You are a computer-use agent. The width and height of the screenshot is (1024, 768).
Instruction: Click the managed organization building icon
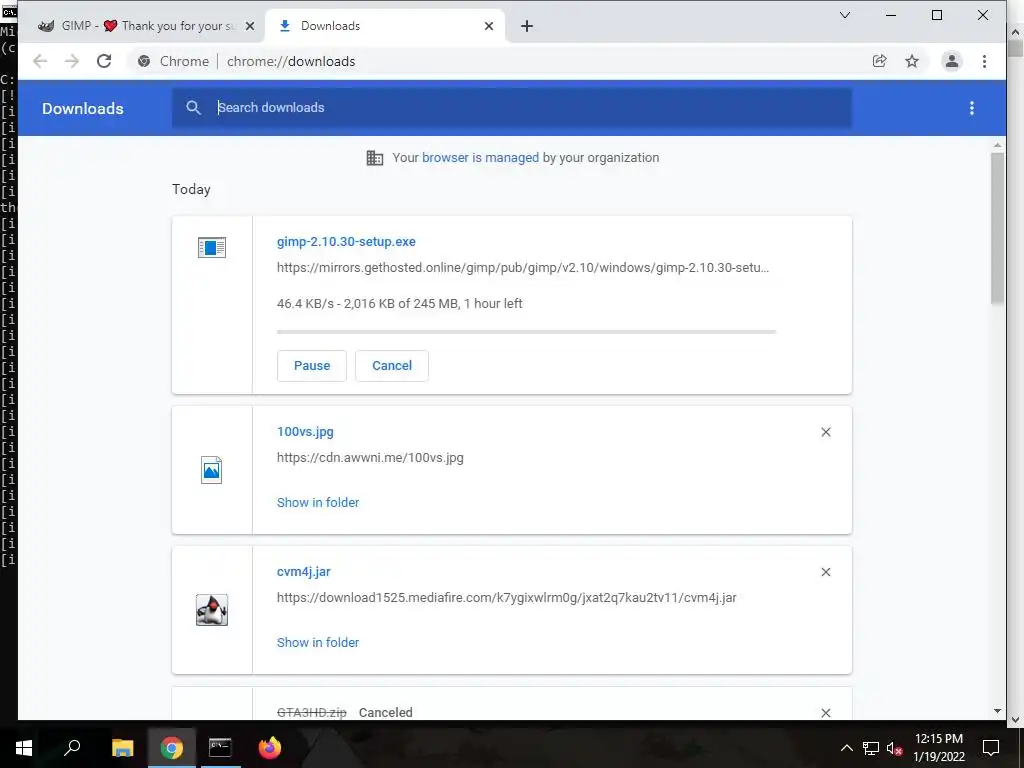pyautogui.click(x=375, y=158)
